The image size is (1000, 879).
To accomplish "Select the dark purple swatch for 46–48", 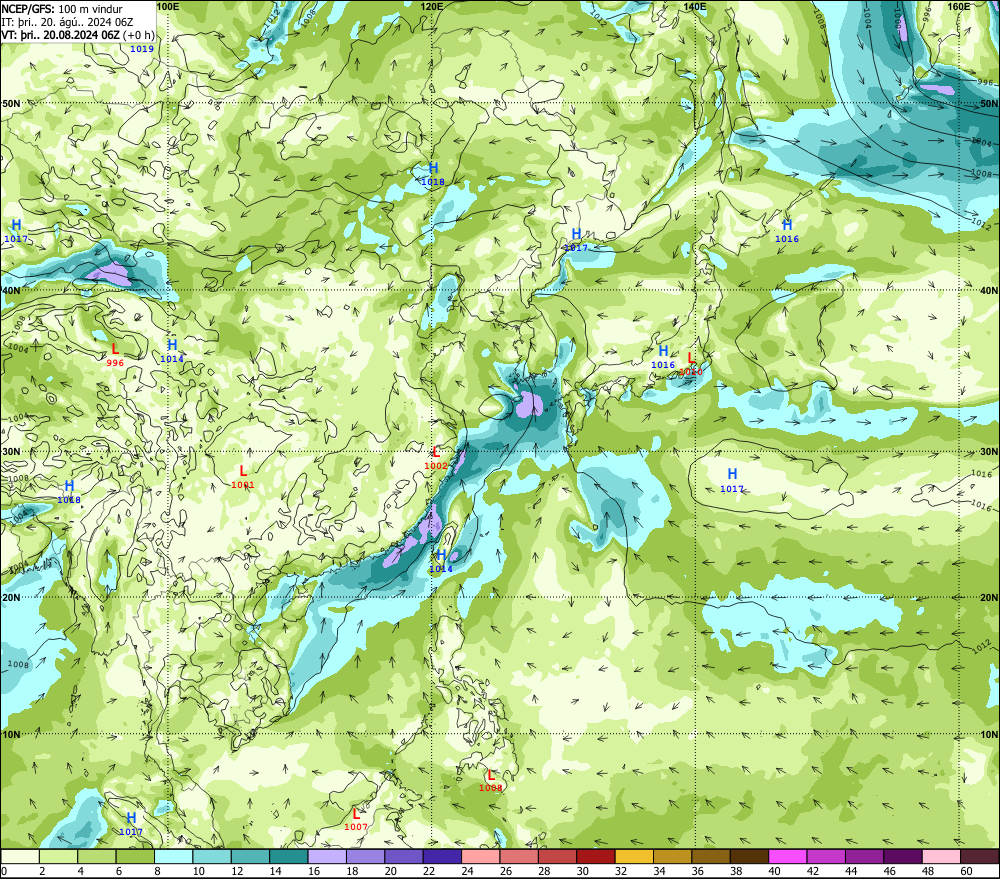I will pyautogui.click(x=902, y=856).
